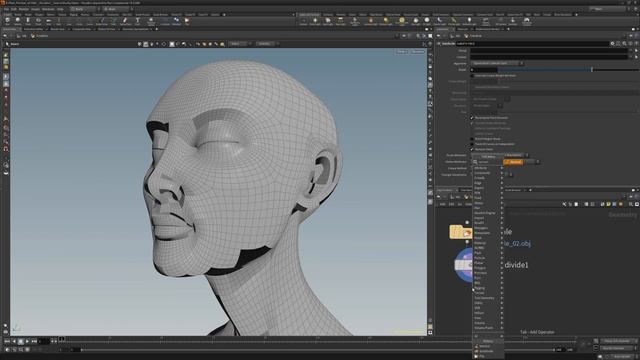Screen dimensions: 640x360
Task: Toggle Recompute Point Normals checkbox
Action: (472, 118)
